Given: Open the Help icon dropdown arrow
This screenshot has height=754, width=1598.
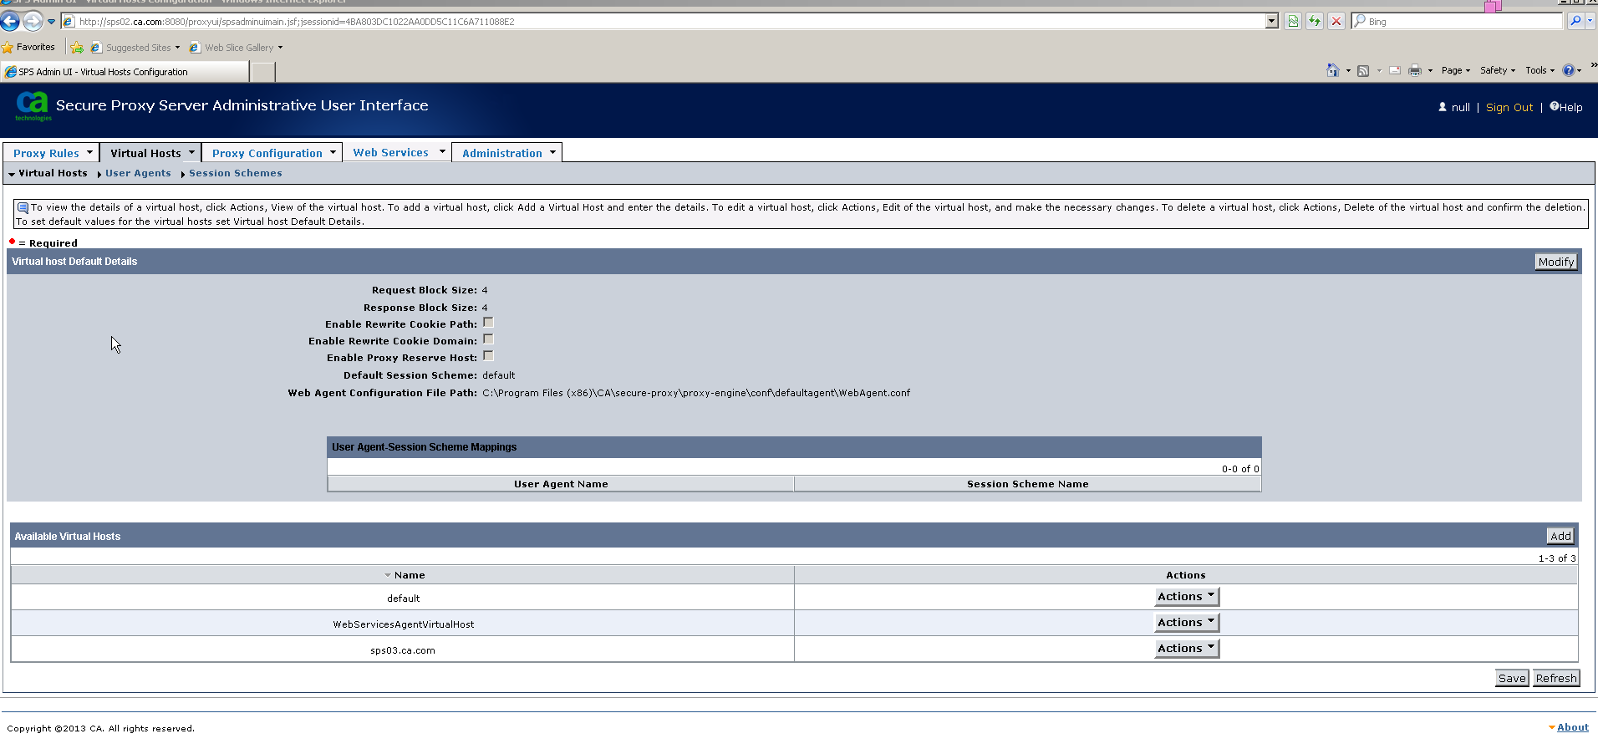Looking at the screenshot, I should tap(1579, 71).
